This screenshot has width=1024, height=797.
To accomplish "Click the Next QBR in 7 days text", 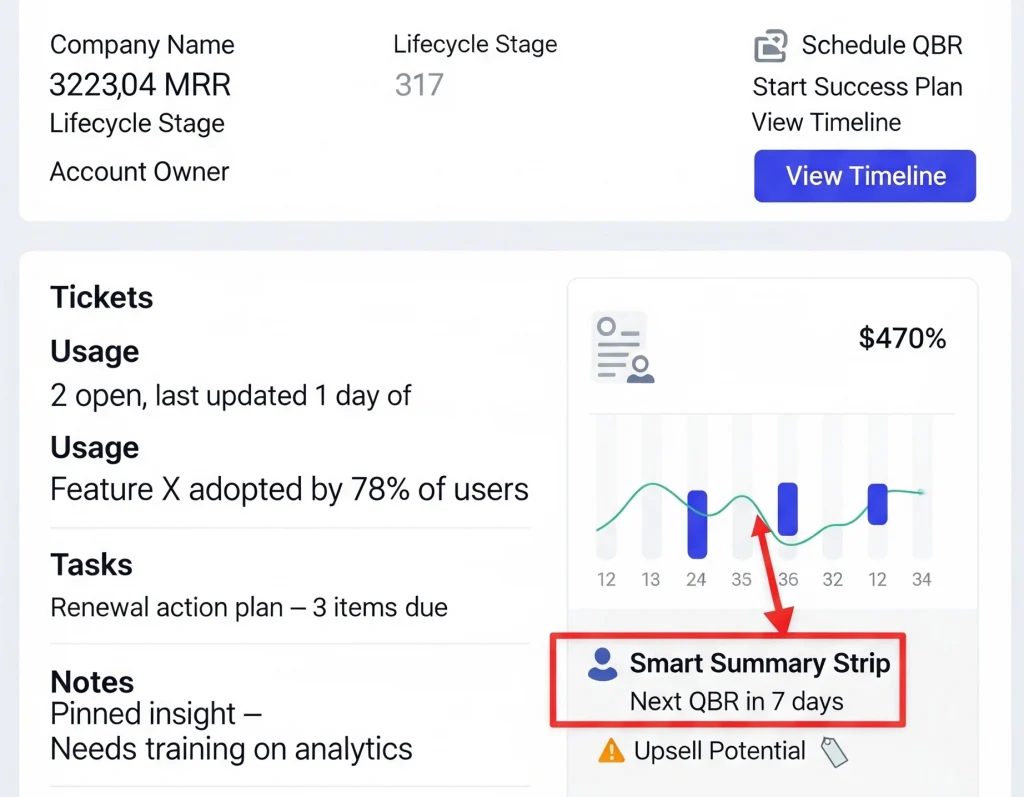I will (x=736, y=701).
